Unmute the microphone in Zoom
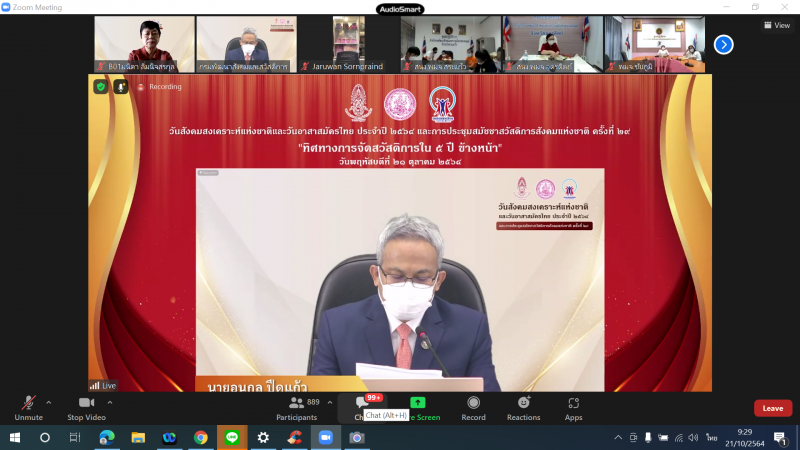The image size is (800, 450). pos(29,409)
